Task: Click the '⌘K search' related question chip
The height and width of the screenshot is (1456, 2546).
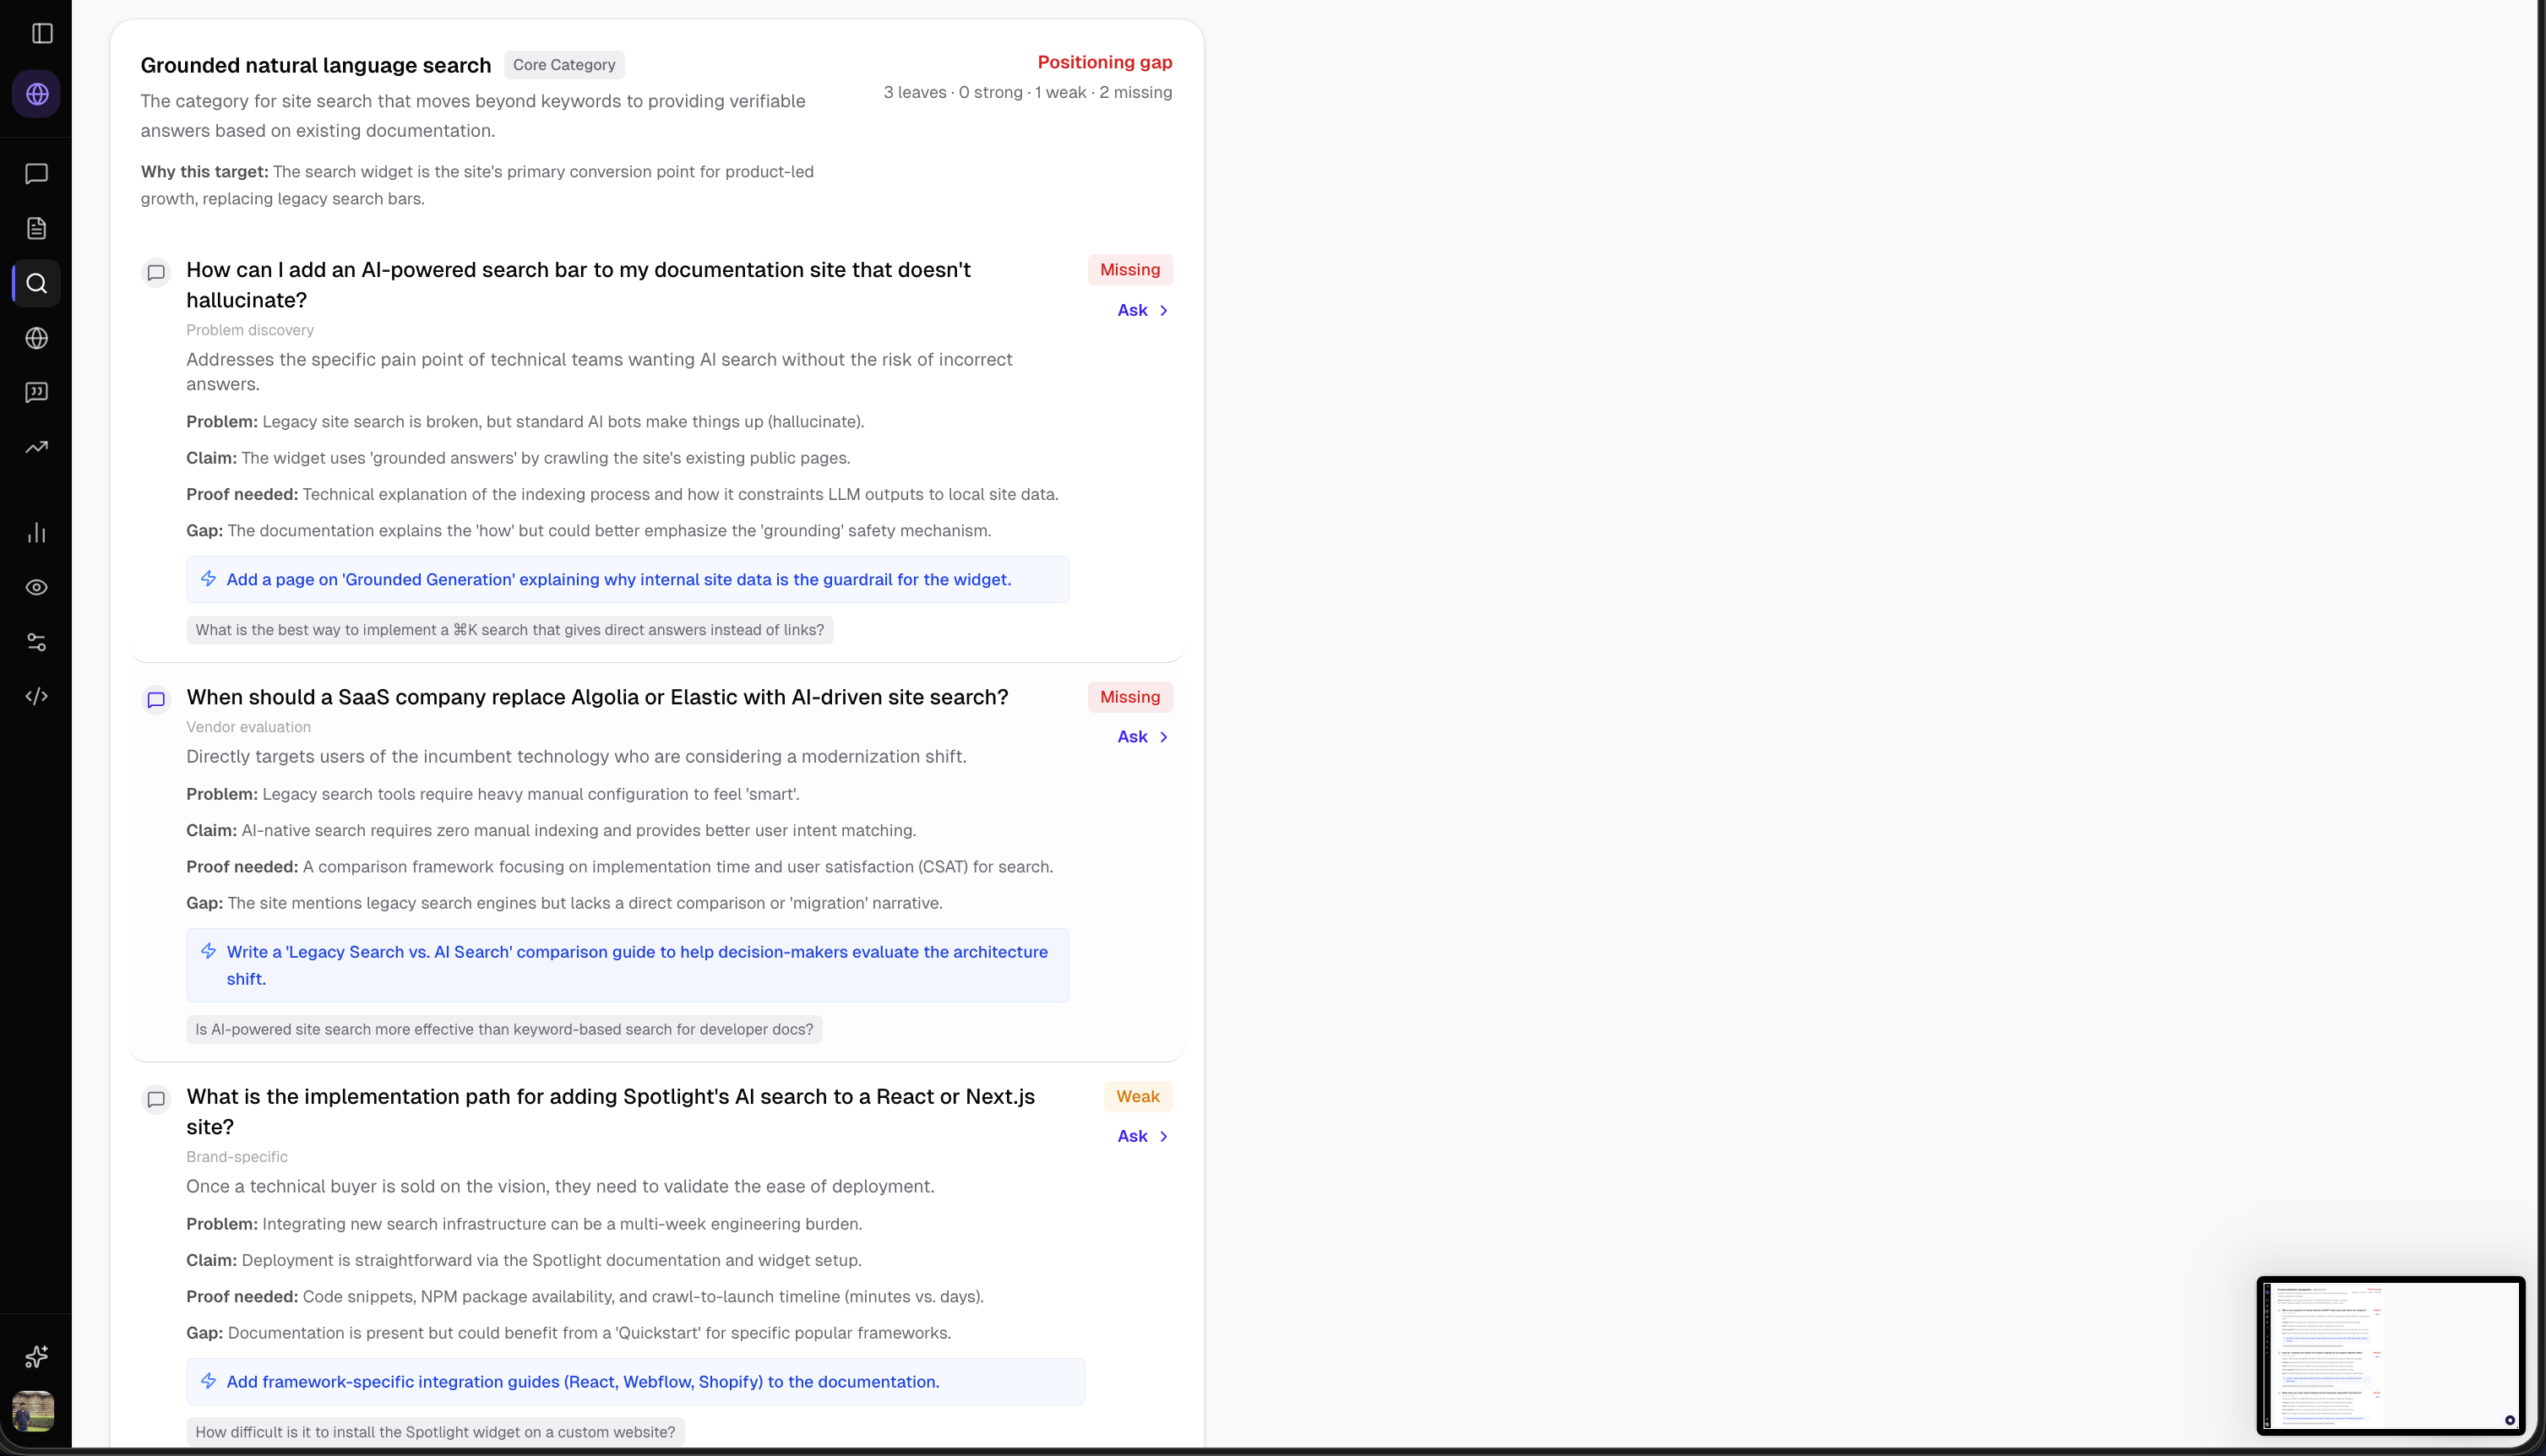Action: tap(509, 630)
